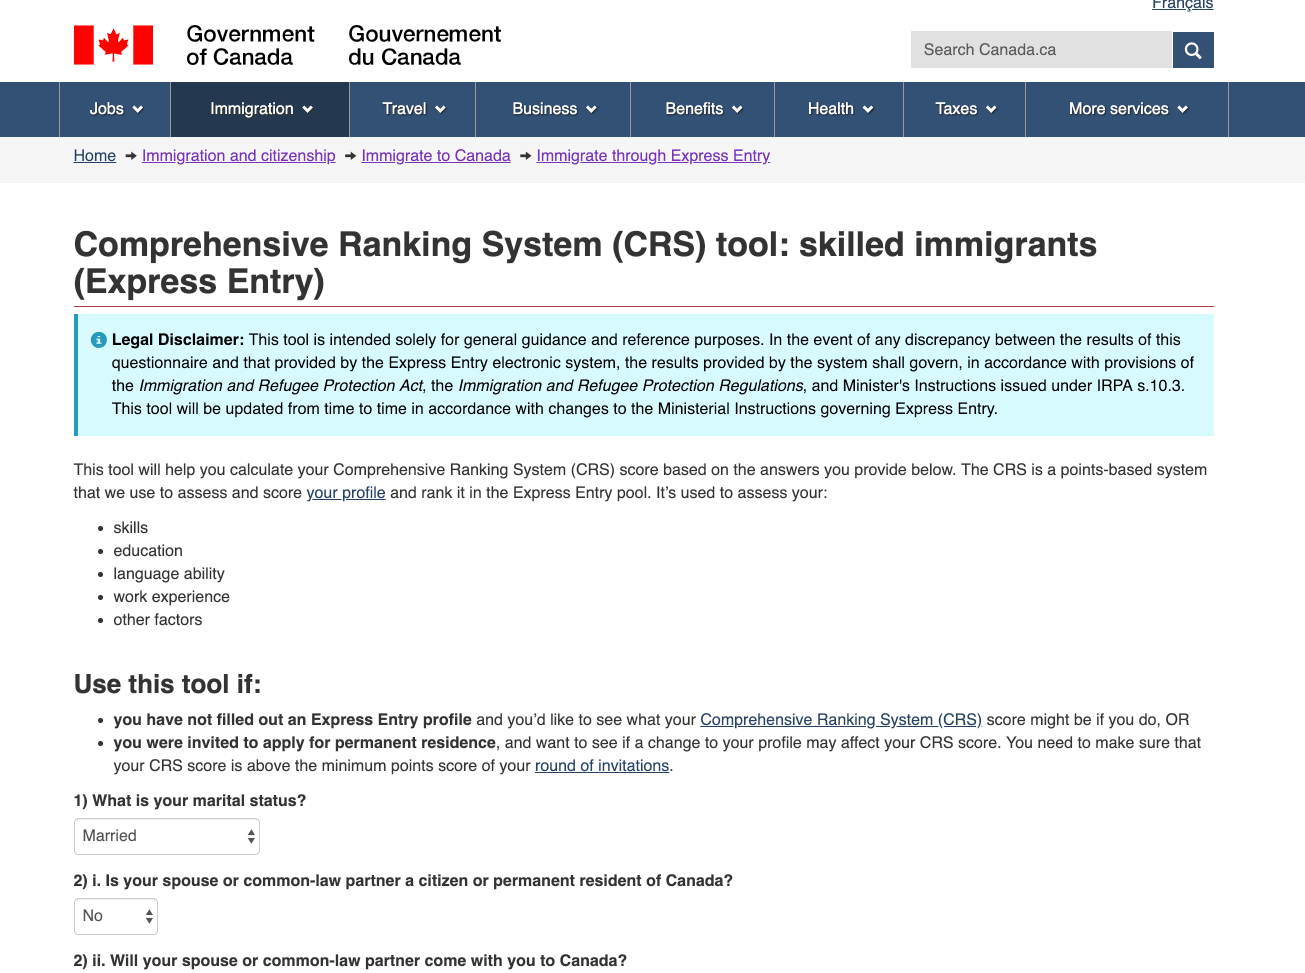This screenshot has height=973, width=1305.
Task: Open Comprehensive Ranking System (CRS) link
Action: click(841, 720)
